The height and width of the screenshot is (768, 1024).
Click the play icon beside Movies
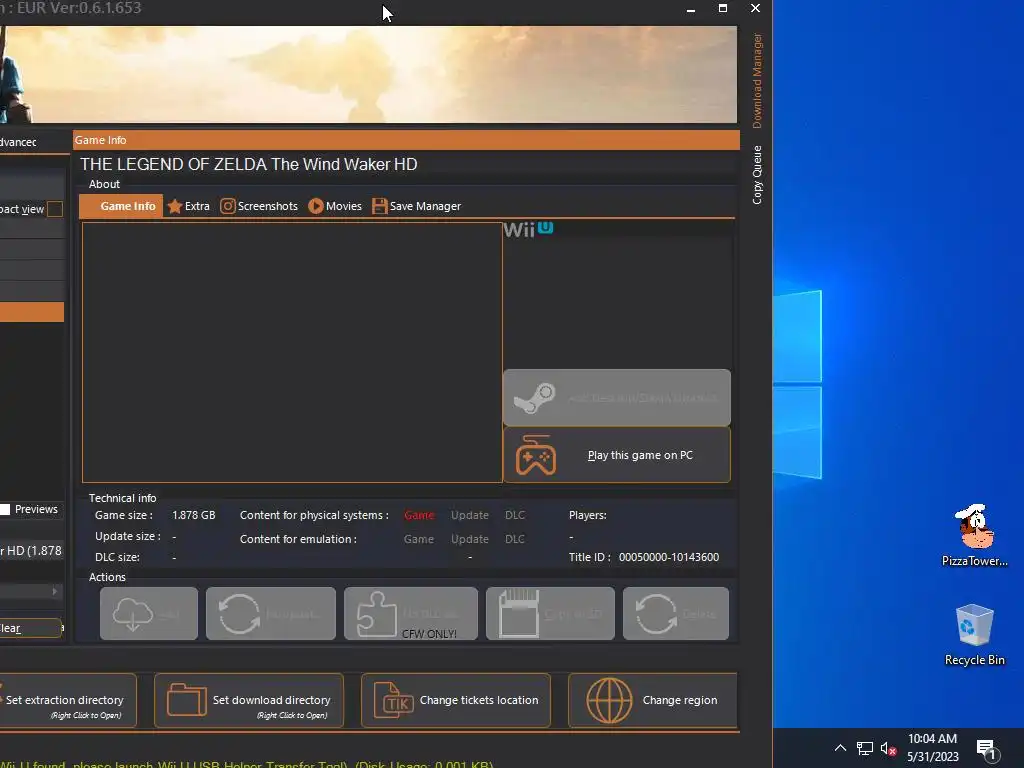(x=315, y=206)
